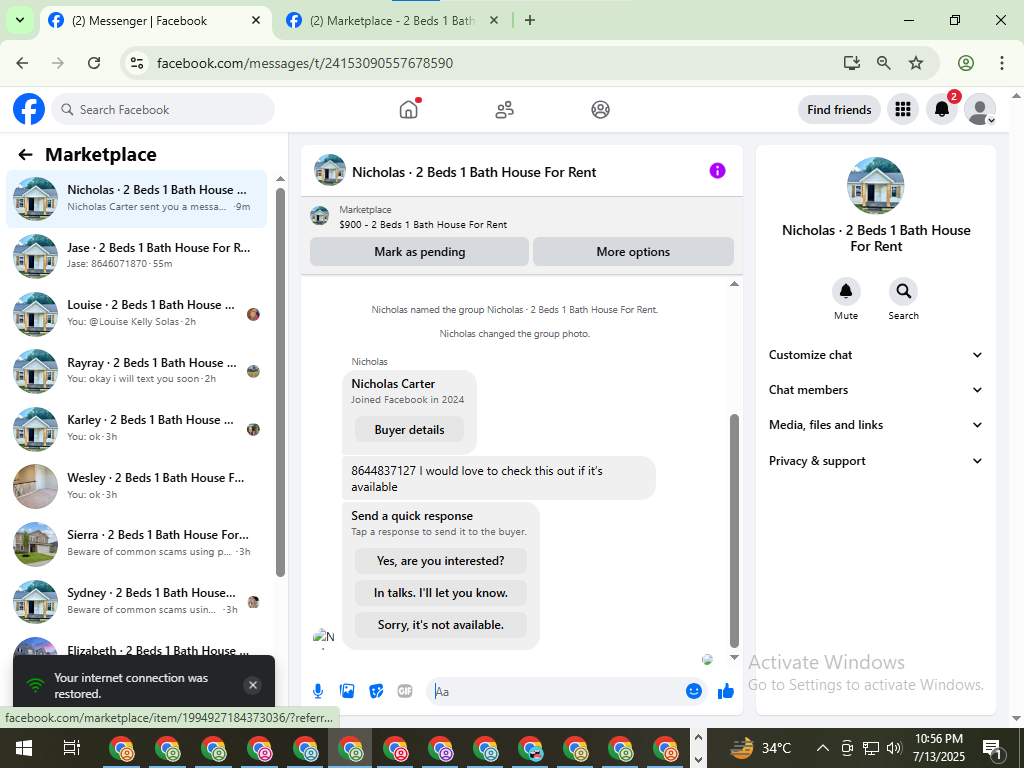Open Windows Task View
1024x768 pixels.
(71, 748)
